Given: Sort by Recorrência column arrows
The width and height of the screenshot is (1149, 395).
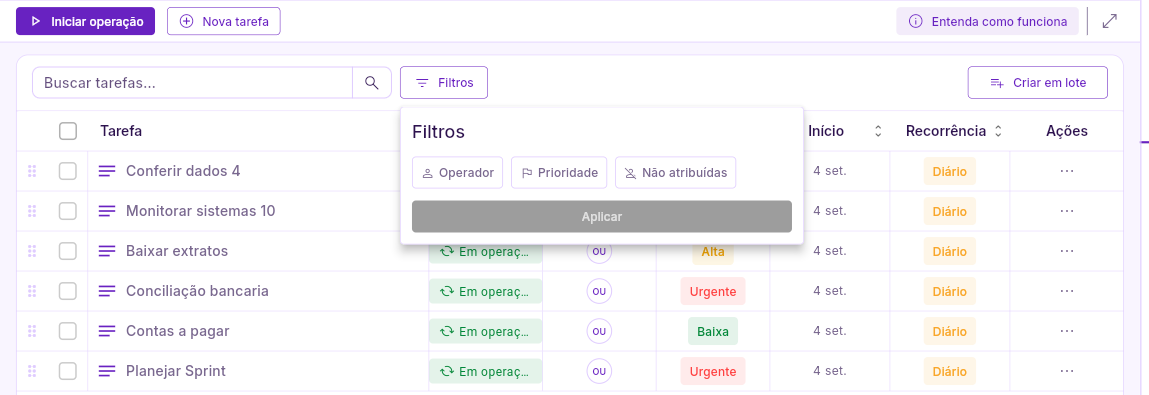Looking at the screenshot, I should pos(998,131).
